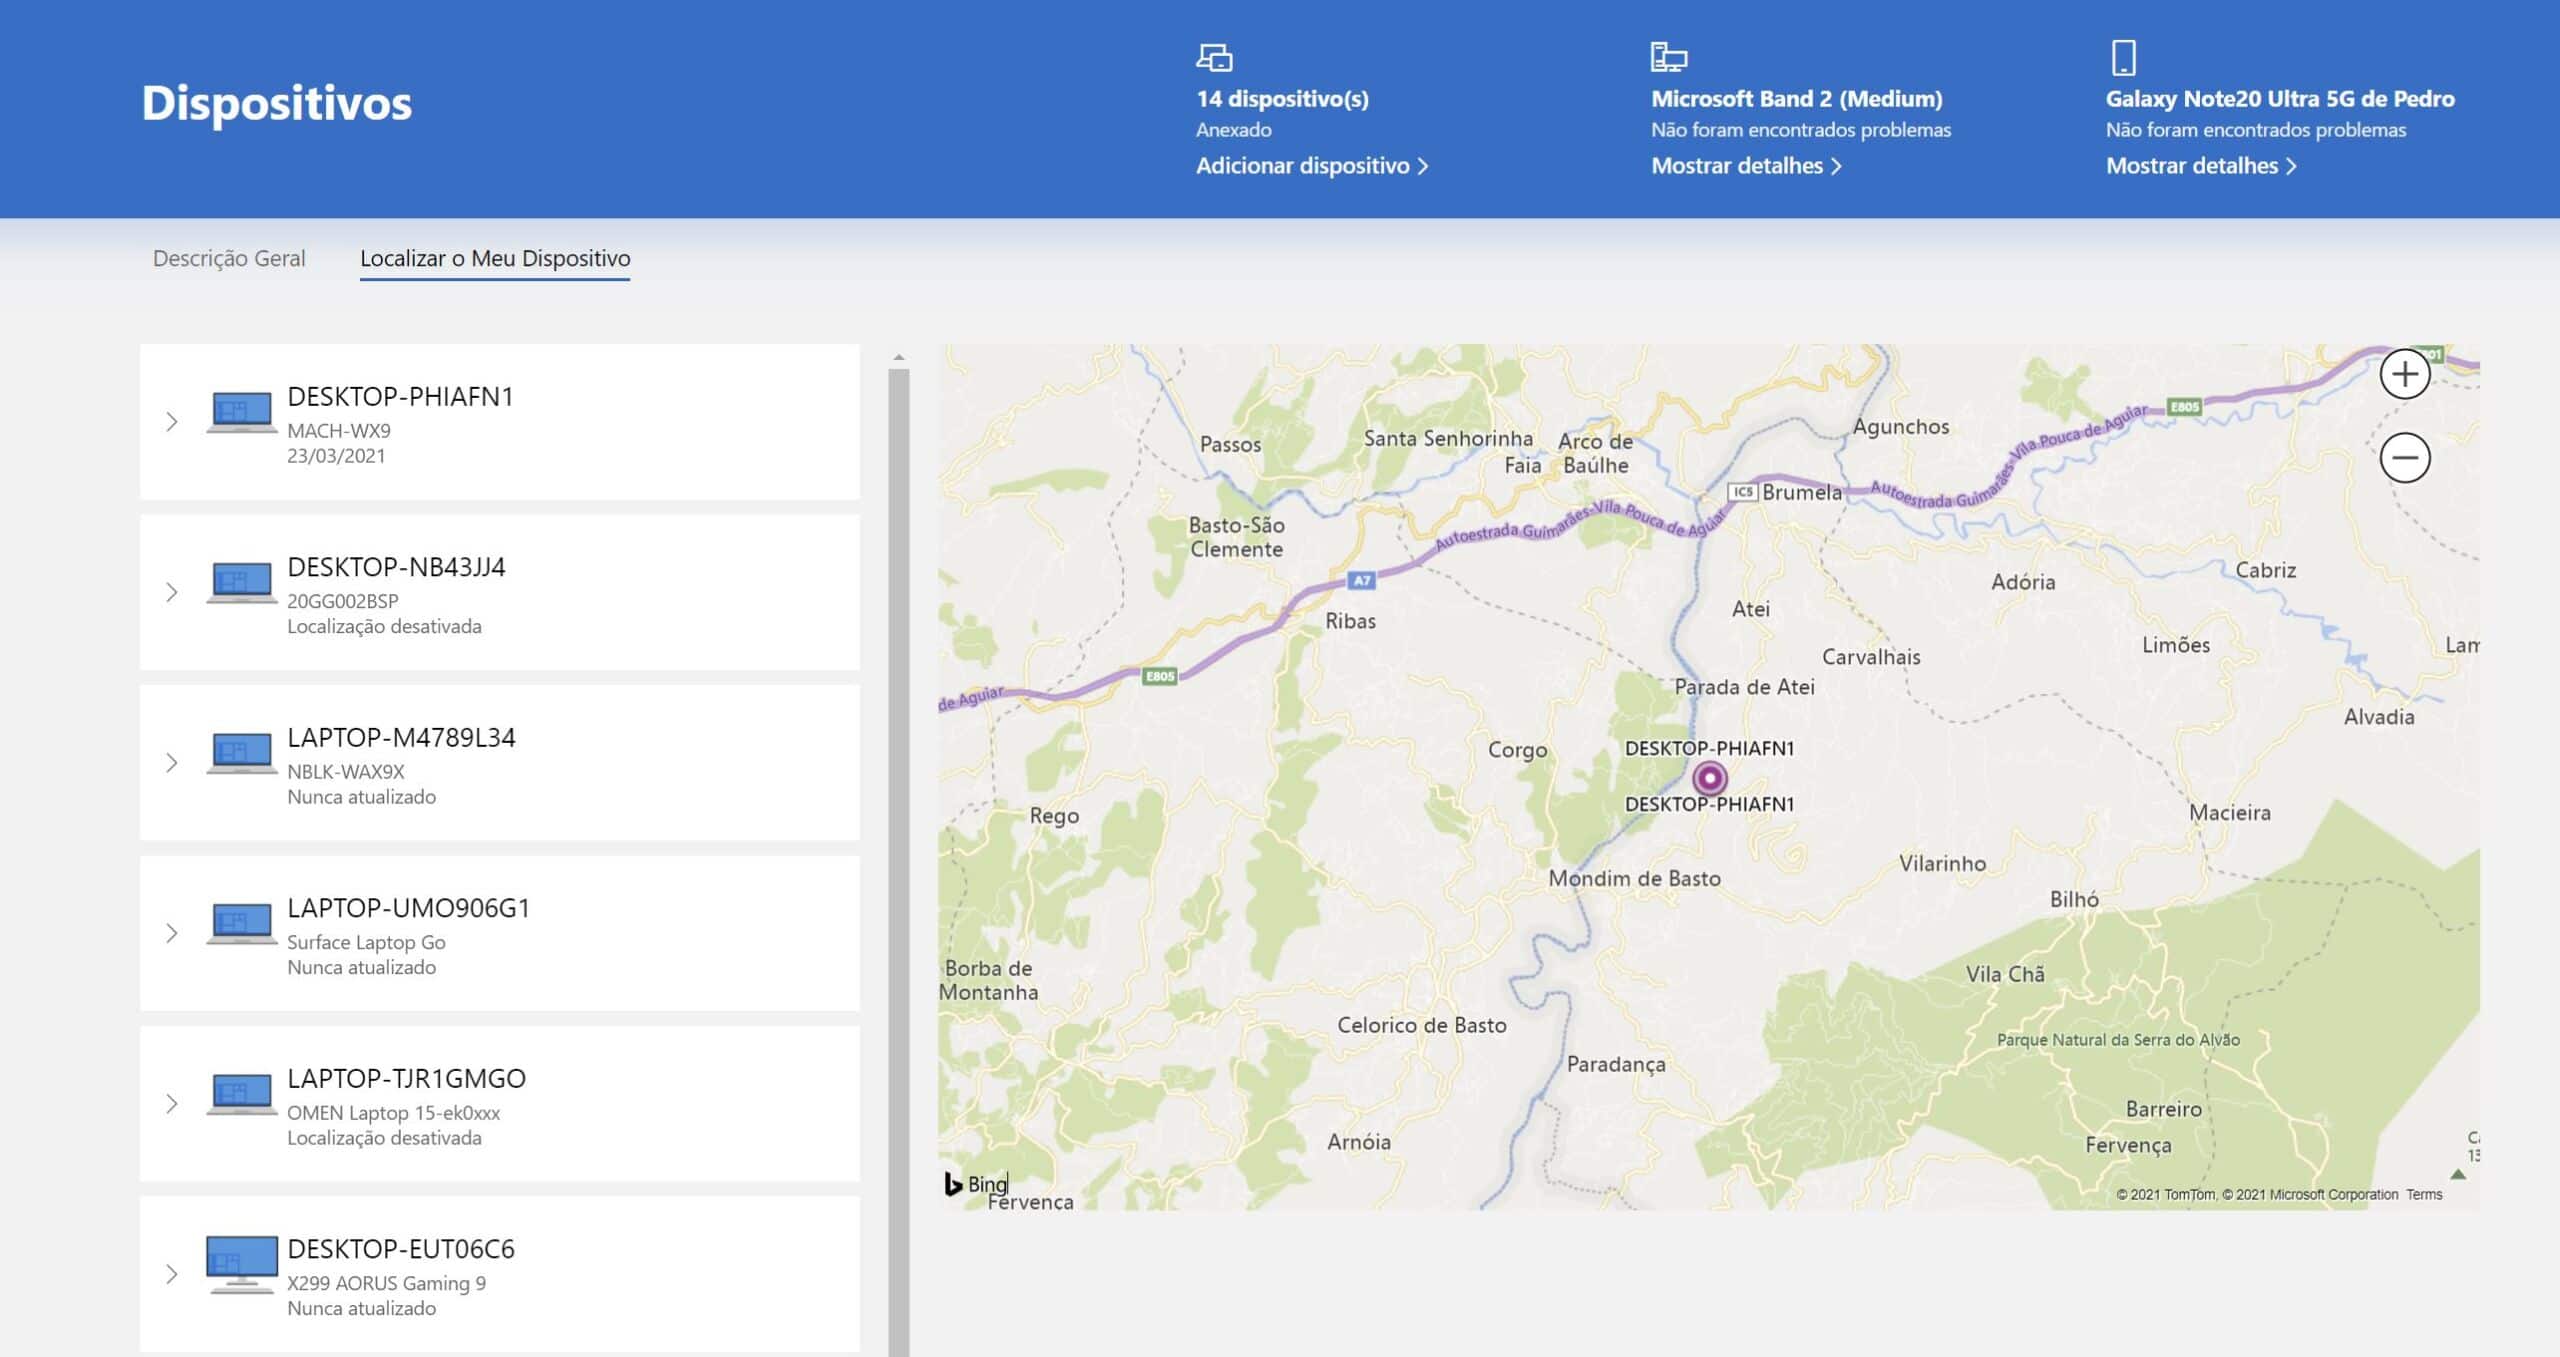2560x1357 pixels.
Task: Expand the DESKTOP-NB43JJ4 device row
Action: pyautogui.click(x=172, y=592)
